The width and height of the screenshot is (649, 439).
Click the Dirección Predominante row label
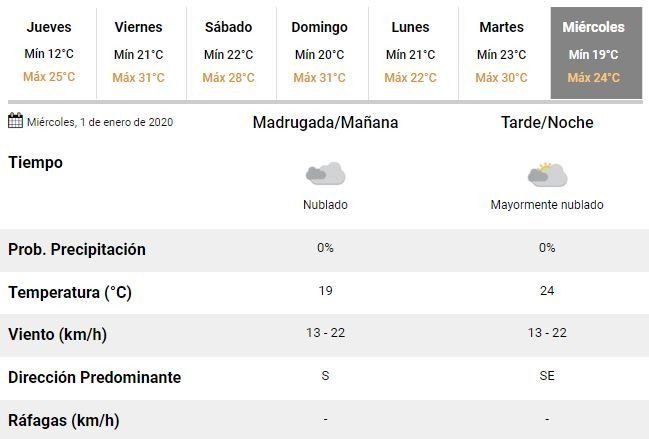click(95, 378)
